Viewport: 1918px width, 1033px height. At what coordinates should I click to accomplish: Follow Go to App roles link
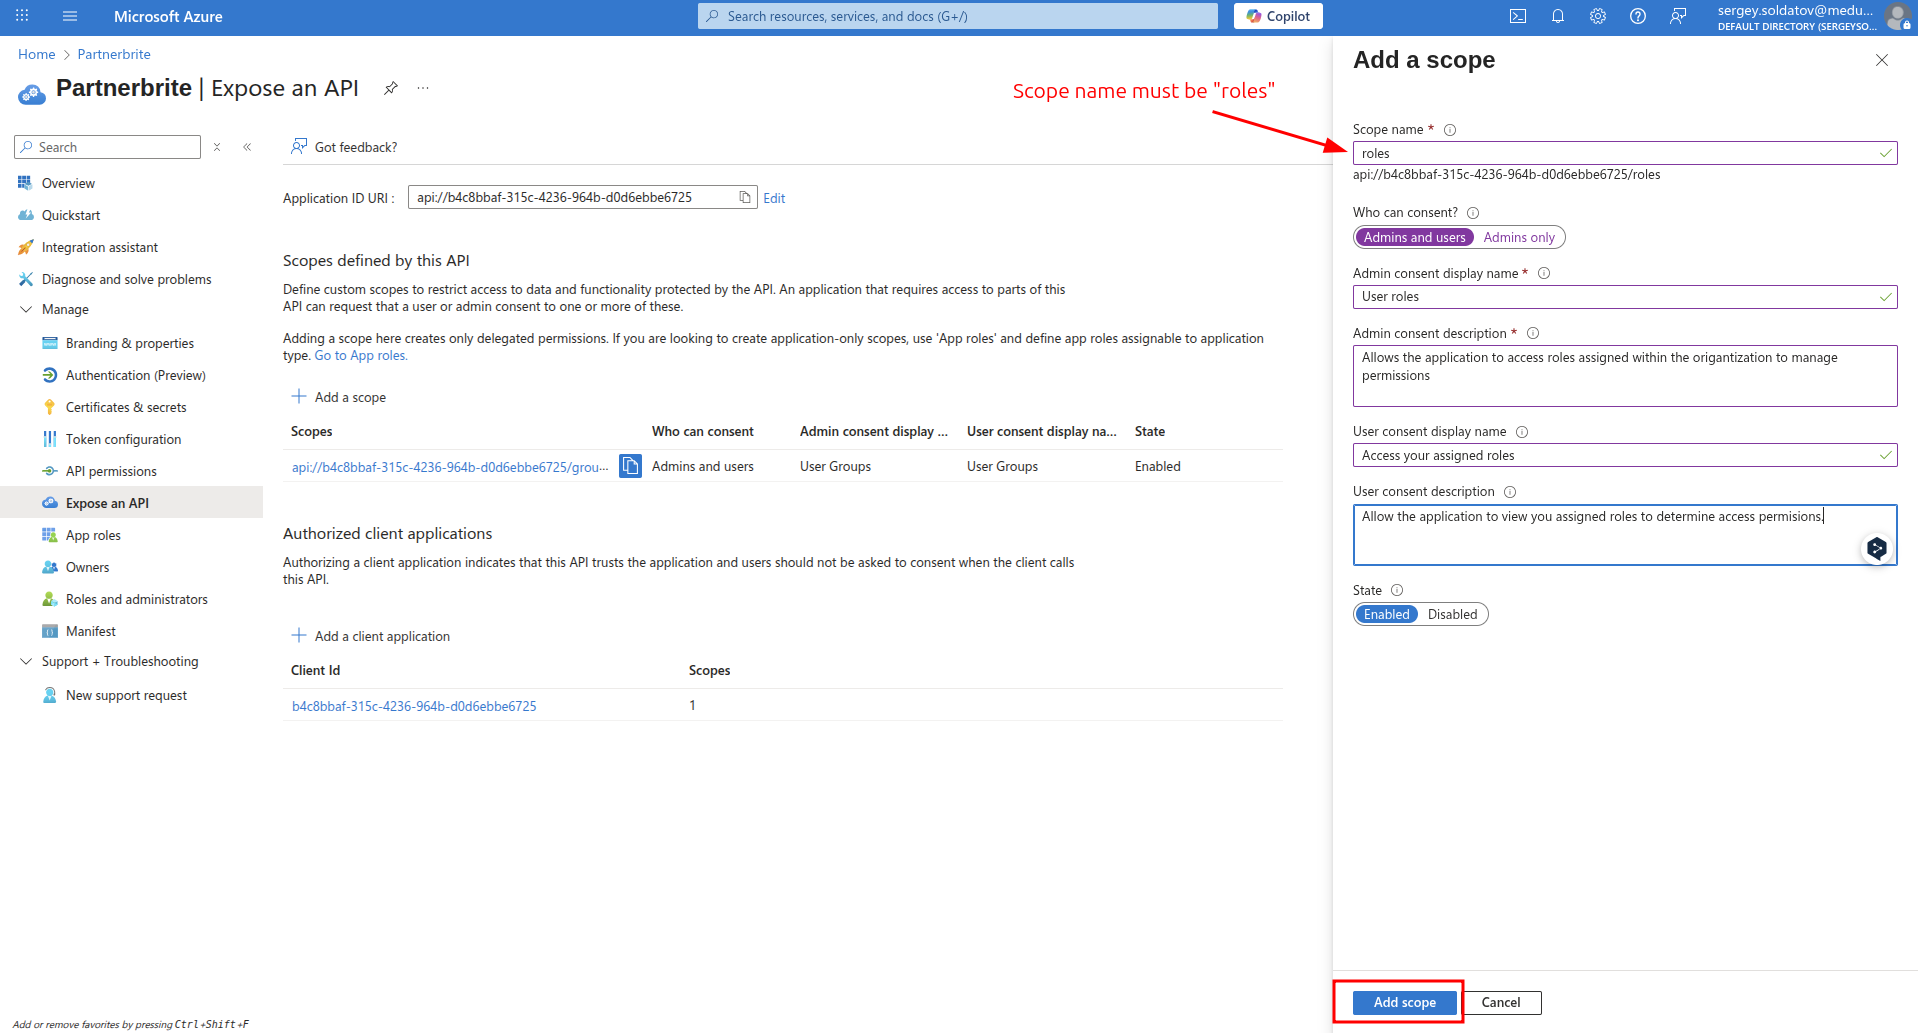(361, 355)
